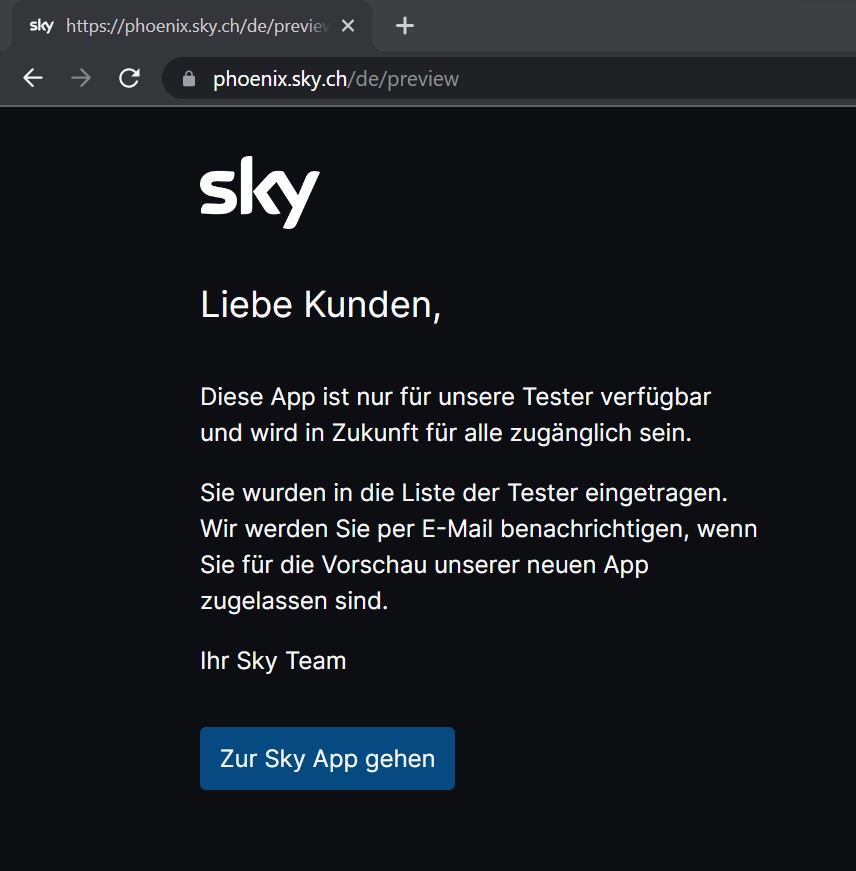Select the phoenix.sky.ch preview tab

point(192,26)
